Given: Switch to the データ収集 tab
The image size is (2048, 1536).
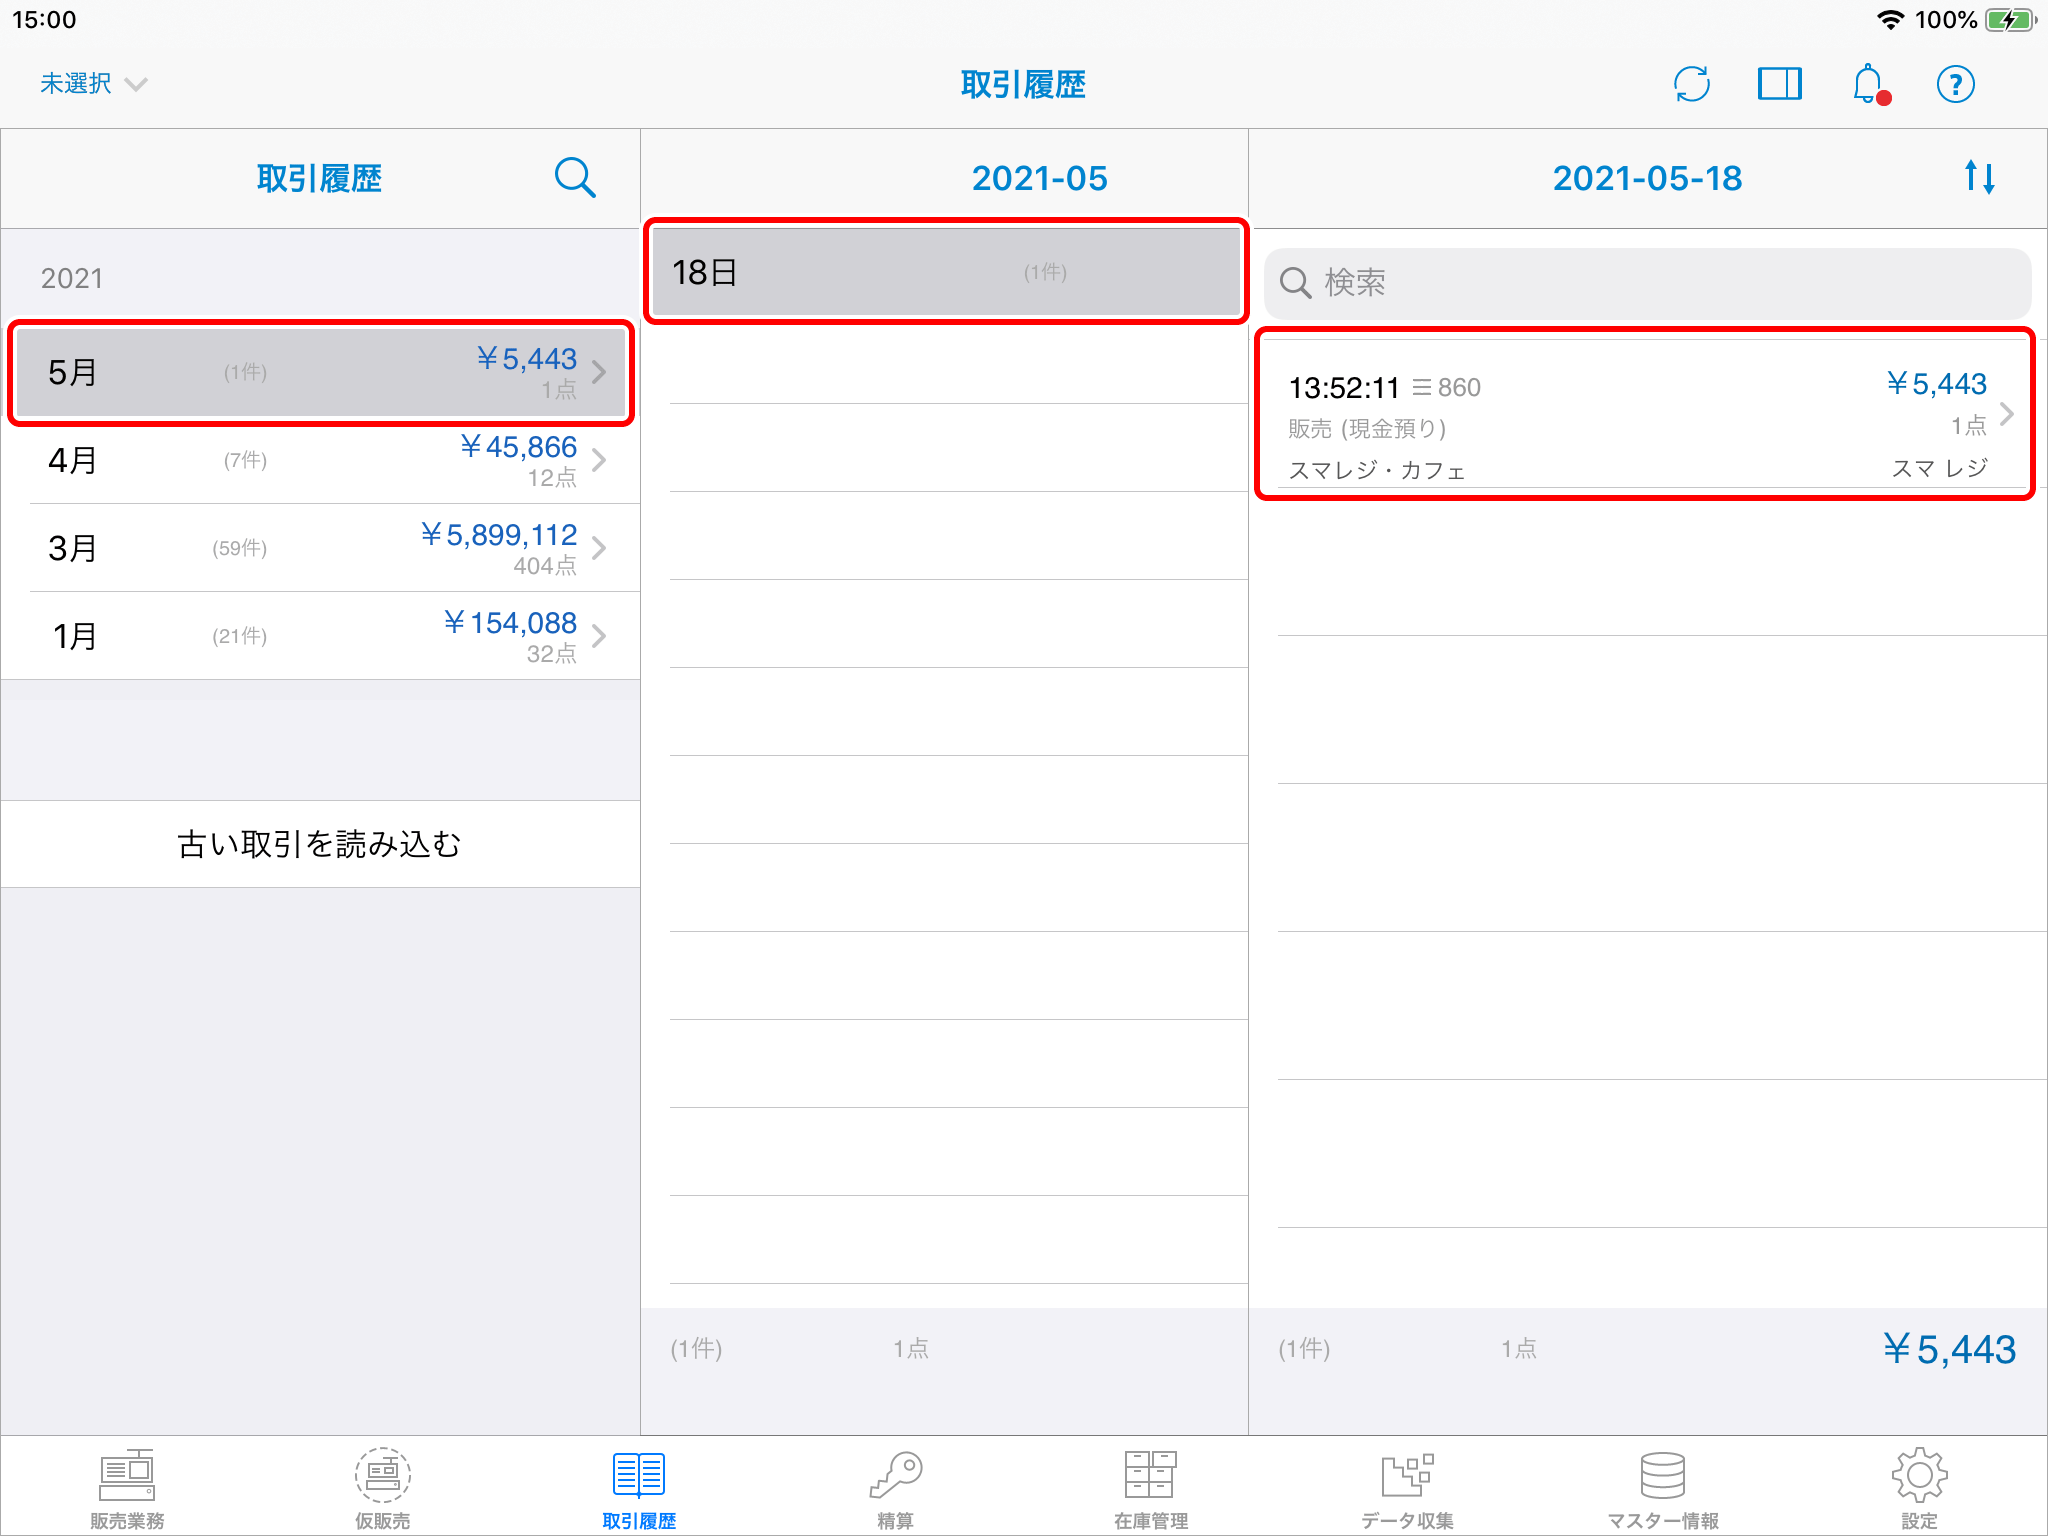Looking at the screenshot, I should [1407, 1488].
